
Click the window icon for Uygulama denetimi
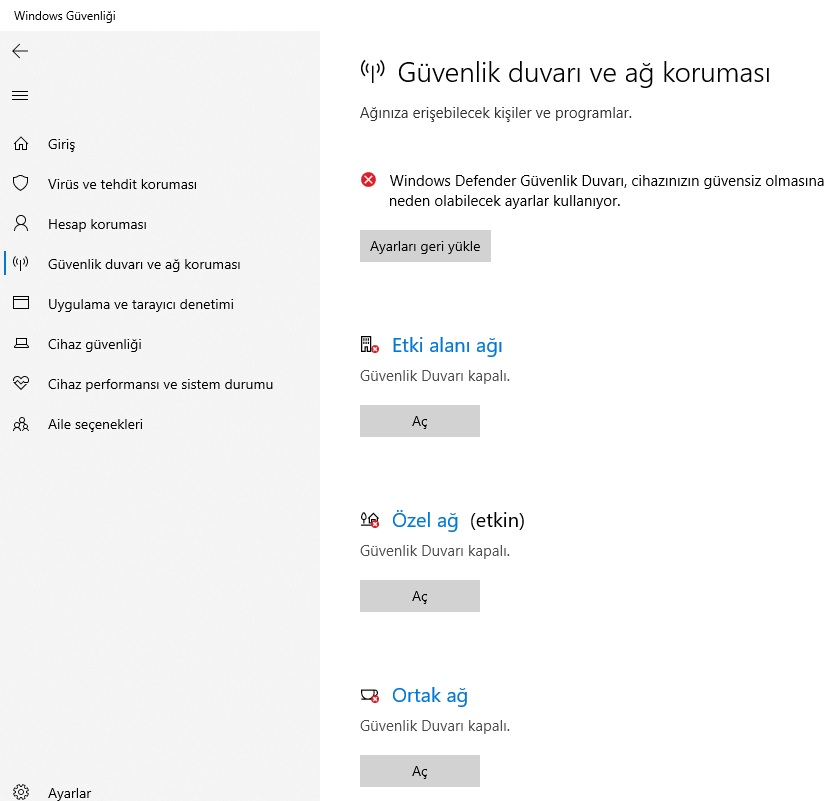[21, 303]
